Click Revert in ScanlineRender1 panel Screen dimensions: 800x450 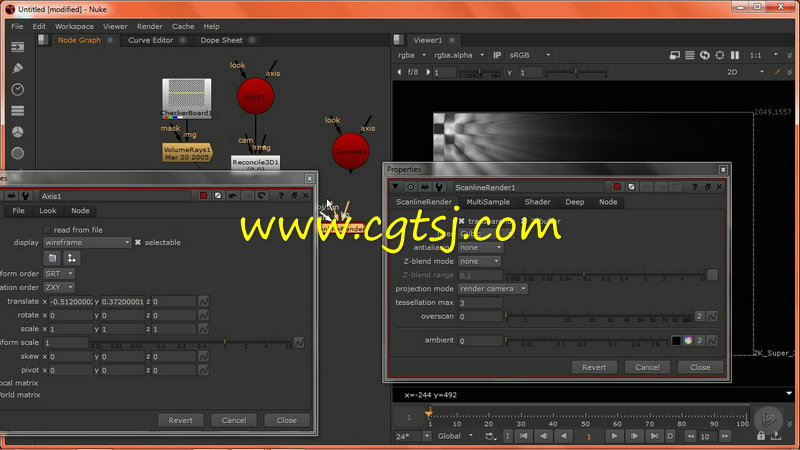[594, 367]
